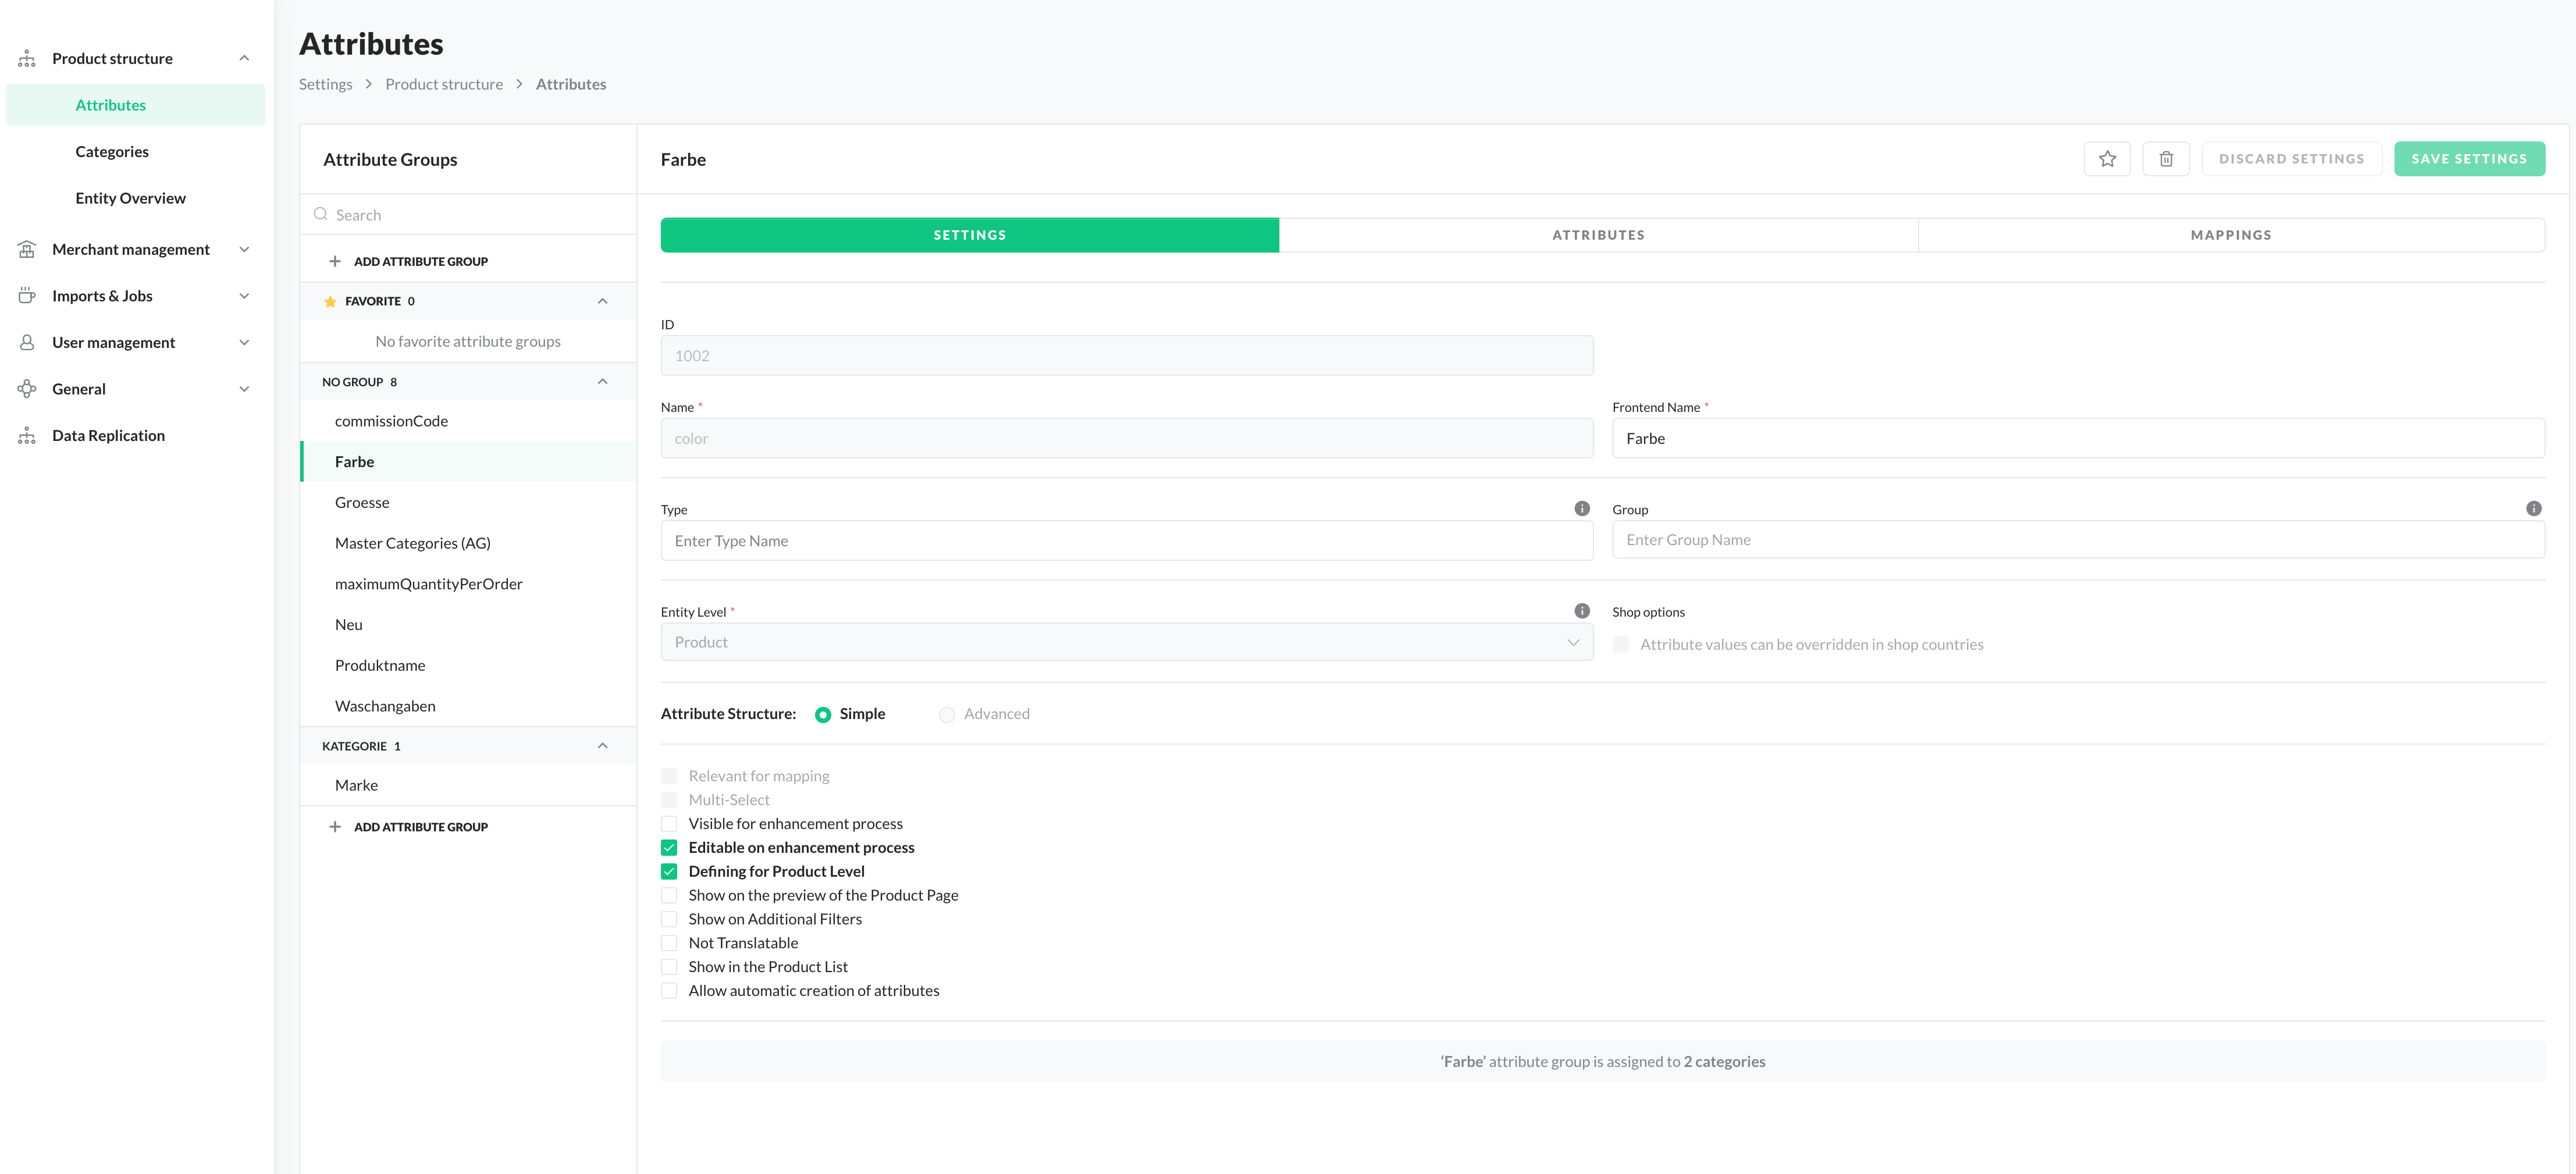Click the SAVE SETTINGS button

coord(2469,159)
